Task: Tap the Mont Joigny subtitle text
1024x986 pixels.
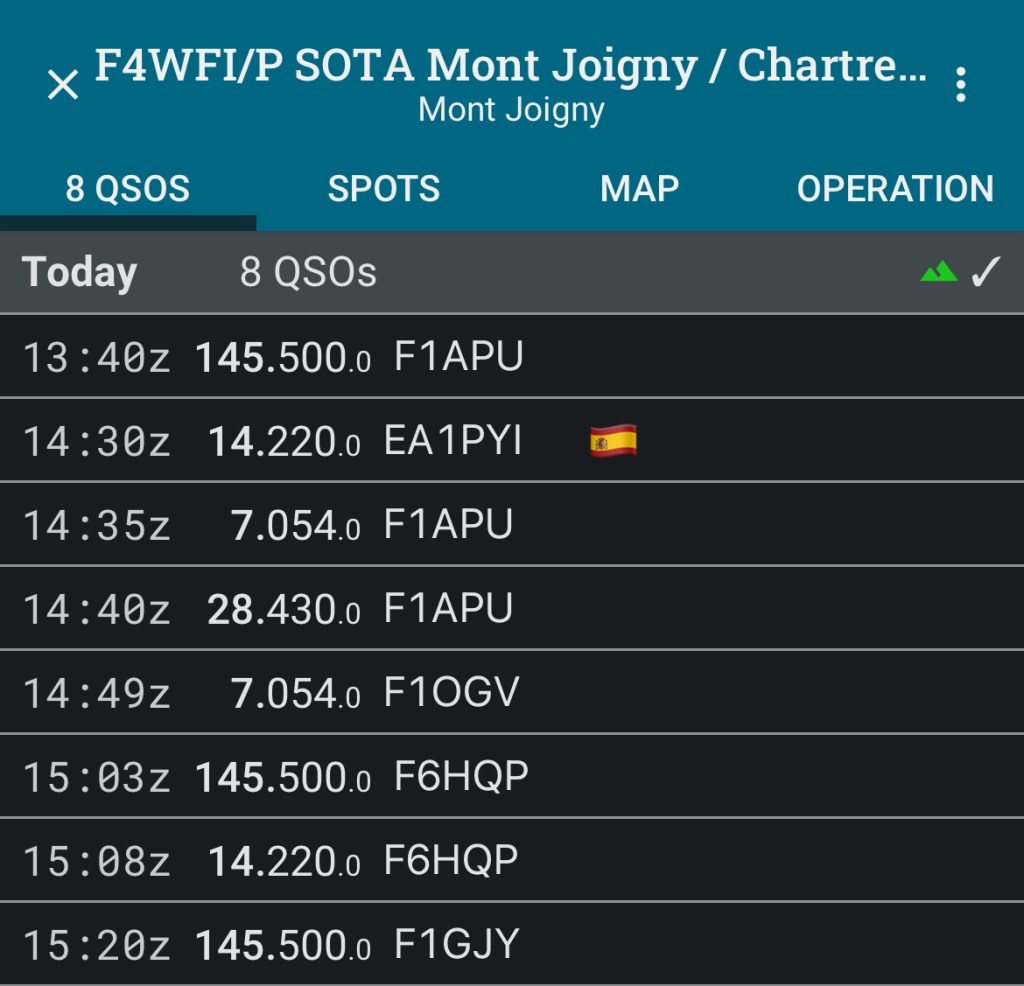Action: [511, 109]
